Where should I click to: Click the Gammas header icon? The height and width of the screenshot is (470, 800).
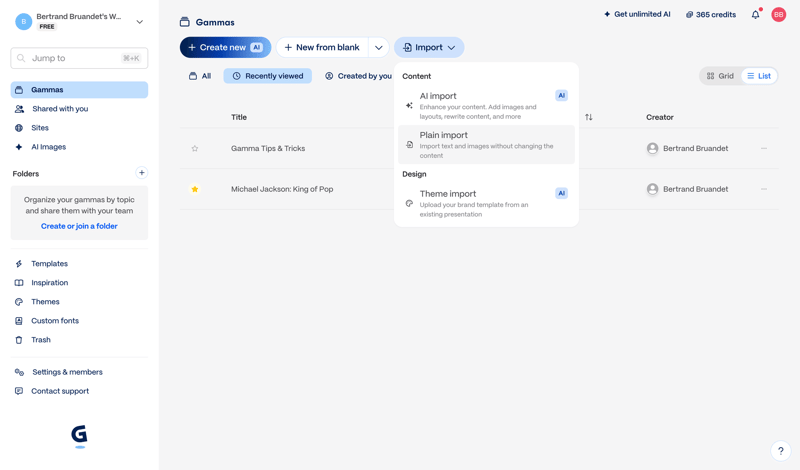coord(185,22)
